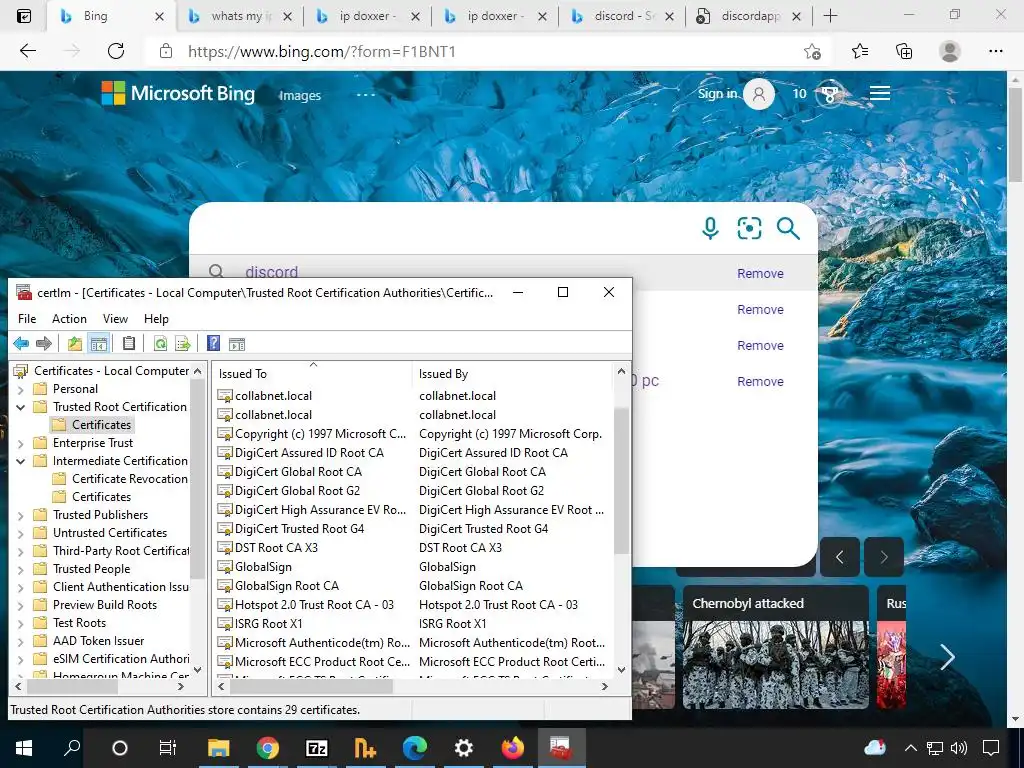Open File Explorer from the taskbar
Viewport: 1024px width, 768px height.
[x=219, y=748]
